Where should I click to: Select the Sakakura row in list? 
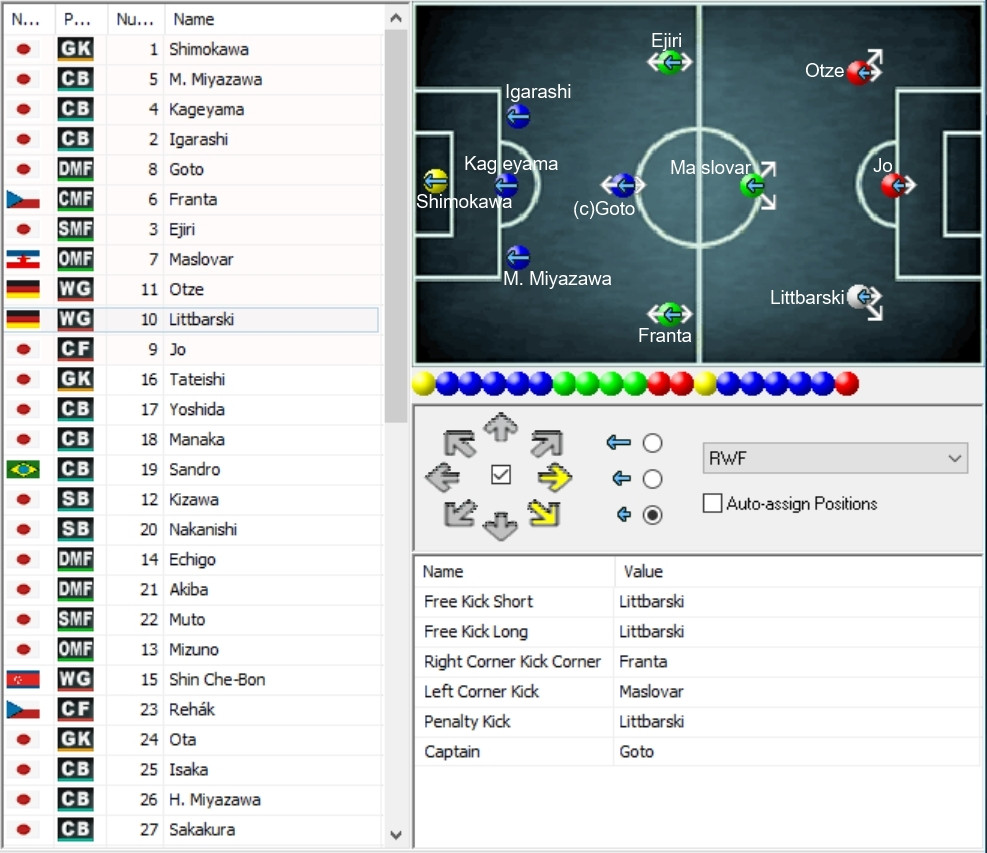click(192, 829)
